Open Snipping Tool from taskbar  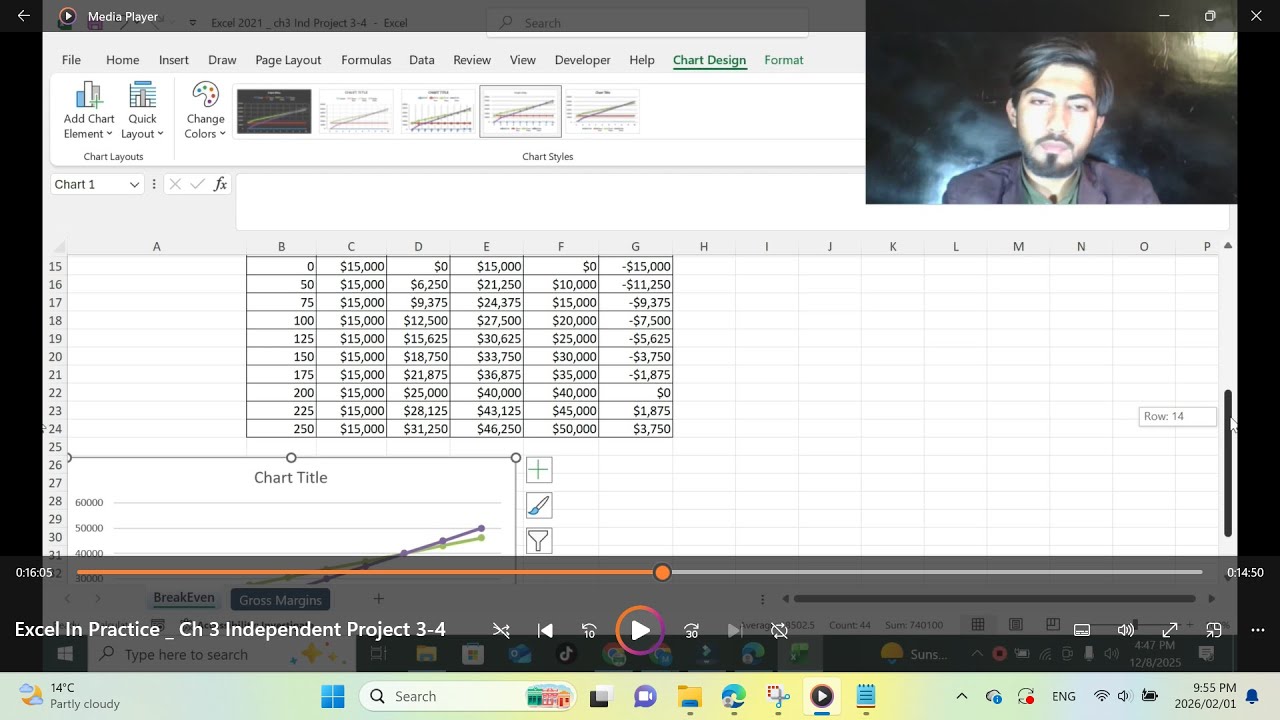click(778, 696)
